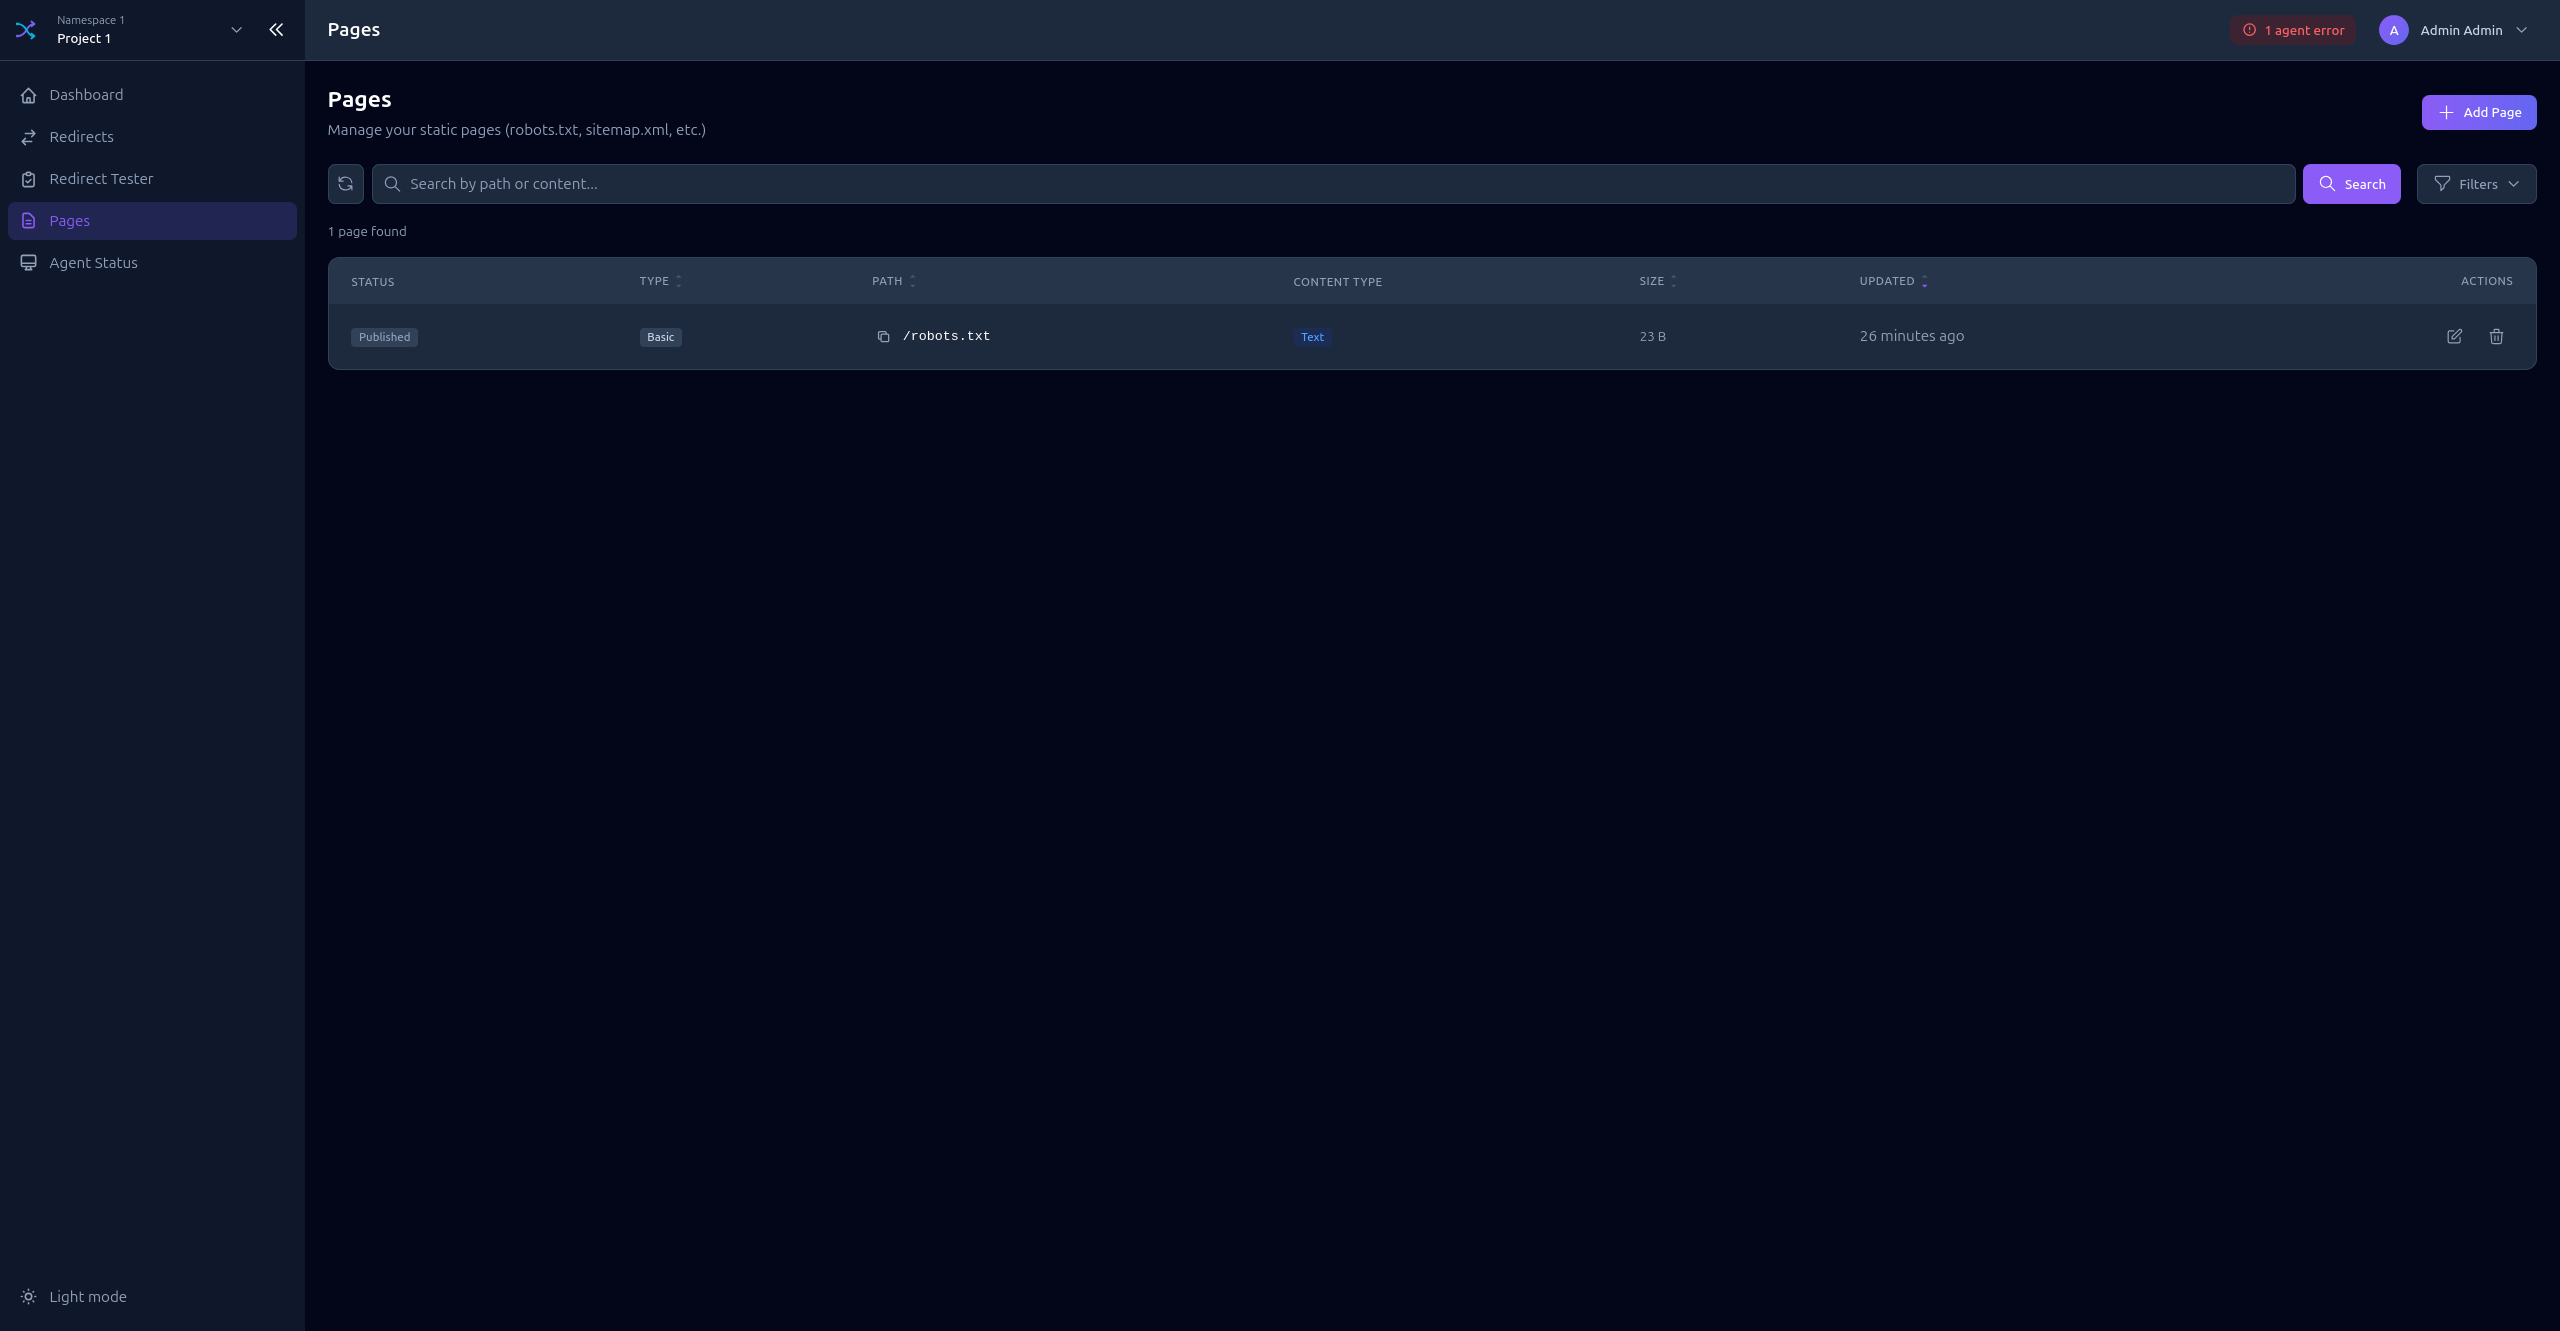Image resolution: width=2560 pixels, height=1331 pixels.
Task: Open Agent Status section
Action: [x=93, y=263]
